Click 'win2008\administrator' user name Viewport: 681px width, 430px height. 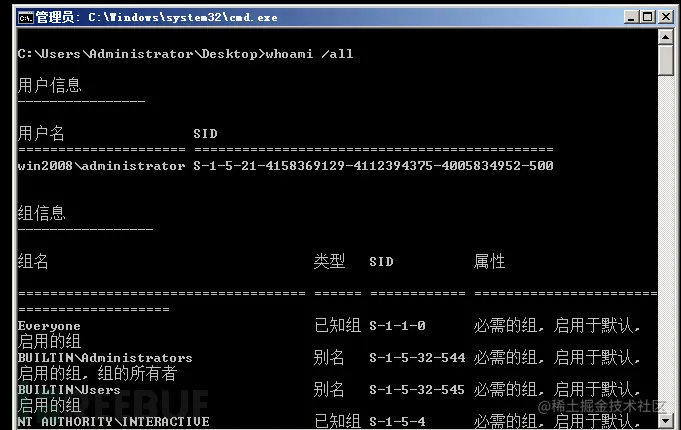[x=101, y=166]
